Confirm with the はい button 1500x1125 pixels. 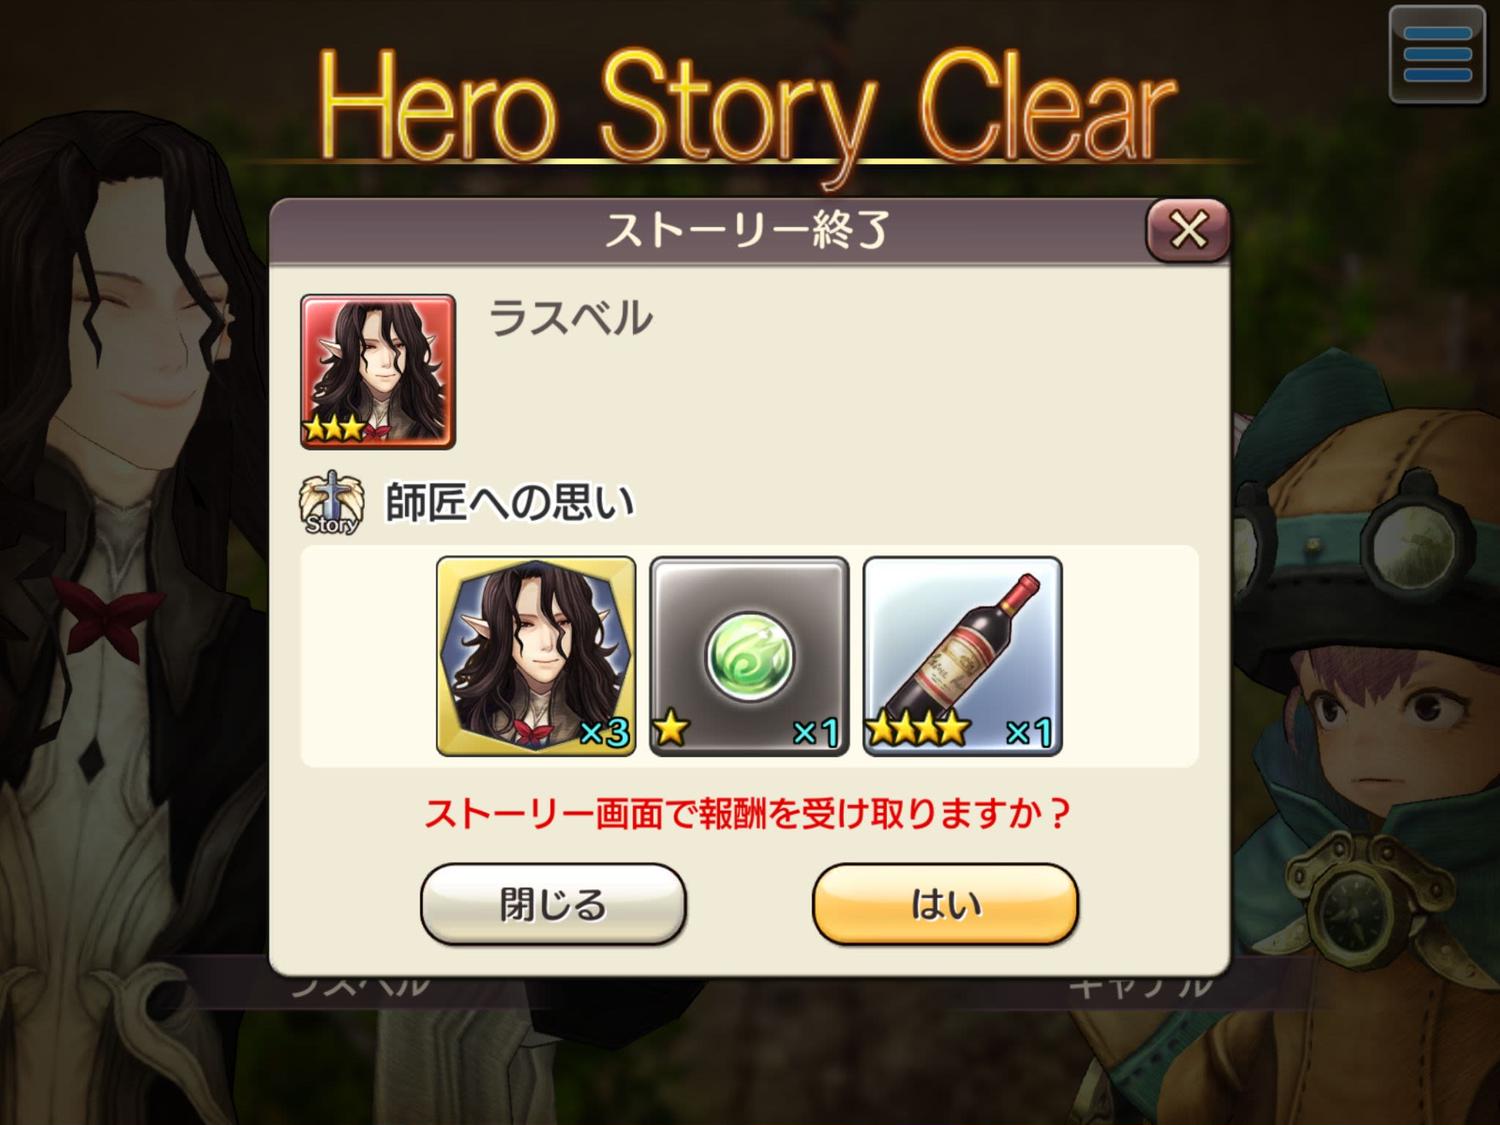point(945,904)
